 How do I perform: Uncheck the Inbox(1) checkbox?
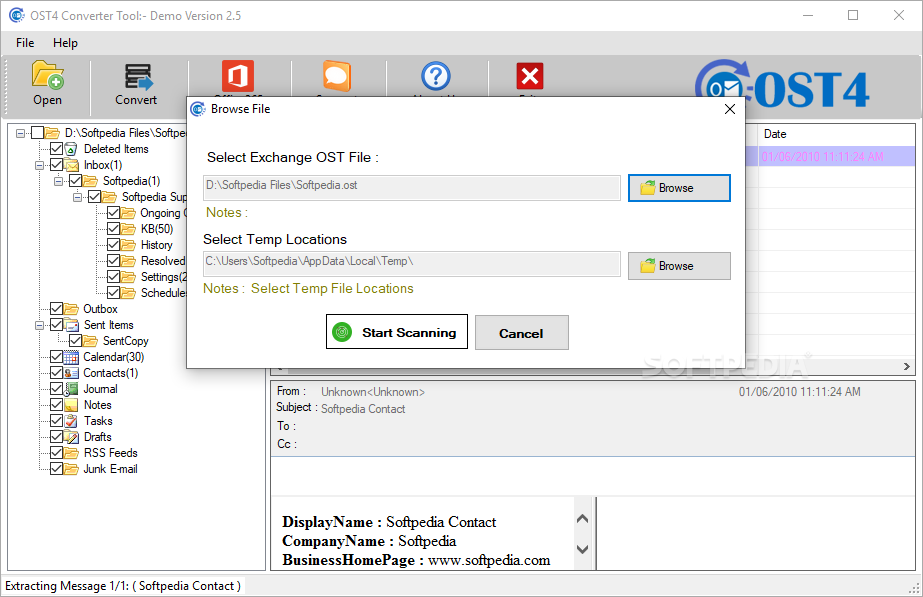click(x=57, y=164)
